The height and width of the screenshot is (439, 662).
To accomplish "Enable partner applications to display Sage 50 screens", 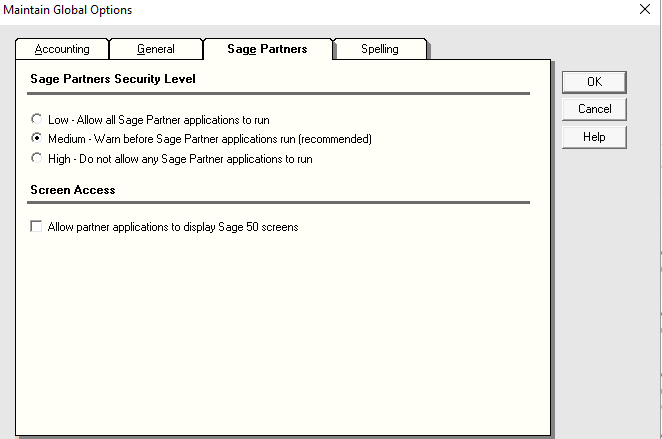I will pyautogui.click(x=36, y=226).
